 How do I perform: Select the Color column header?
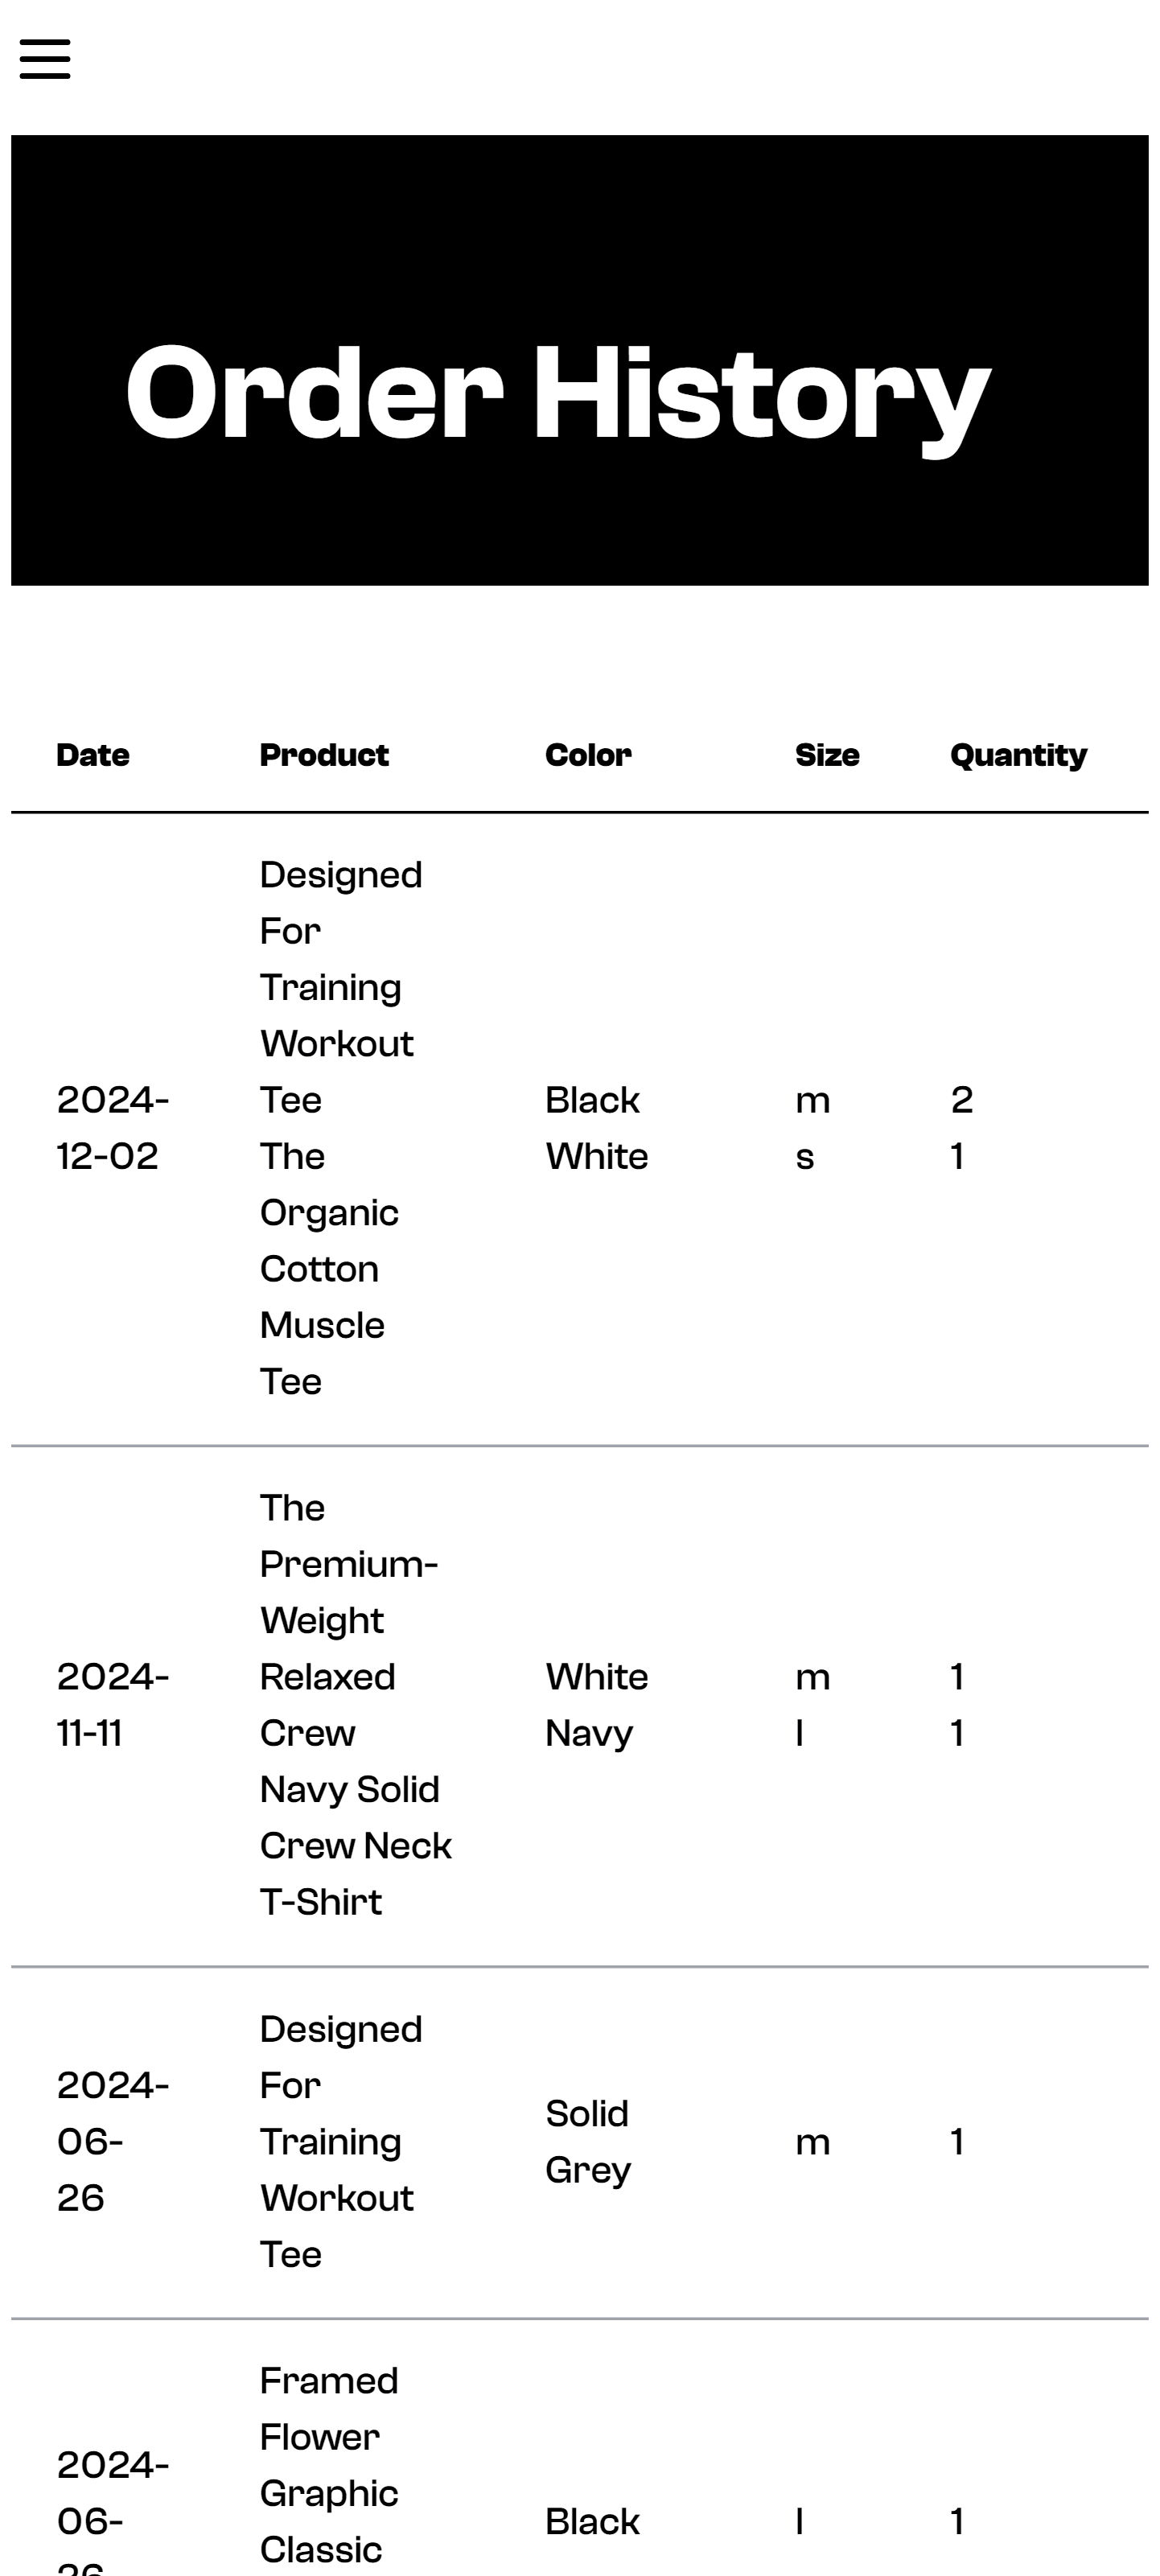point(588,755)
